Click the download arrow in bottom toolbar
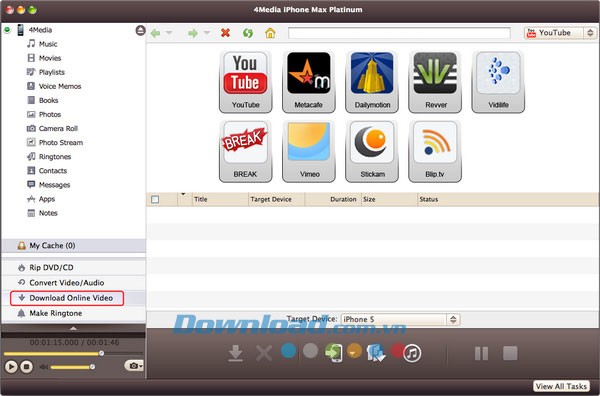Viewport: 600px width, 396px height. click(235, 353)
